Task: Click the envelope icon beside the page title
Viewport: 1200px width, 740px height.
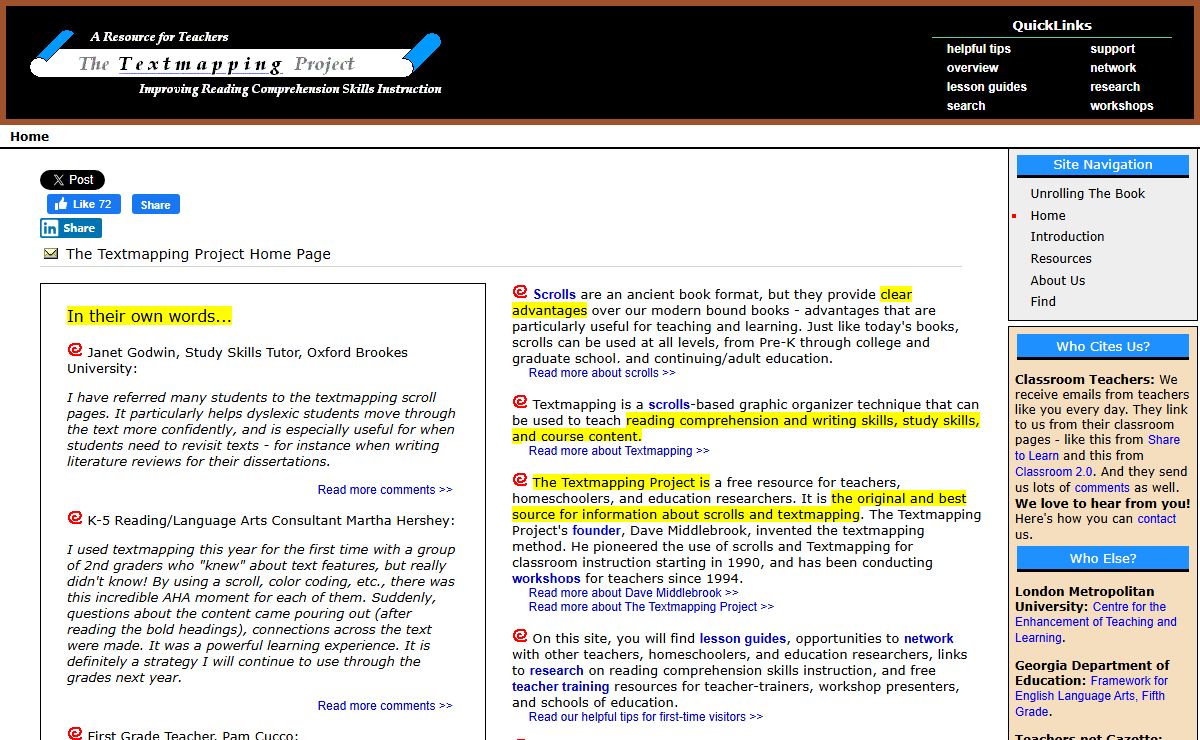Action: [51, 254]
